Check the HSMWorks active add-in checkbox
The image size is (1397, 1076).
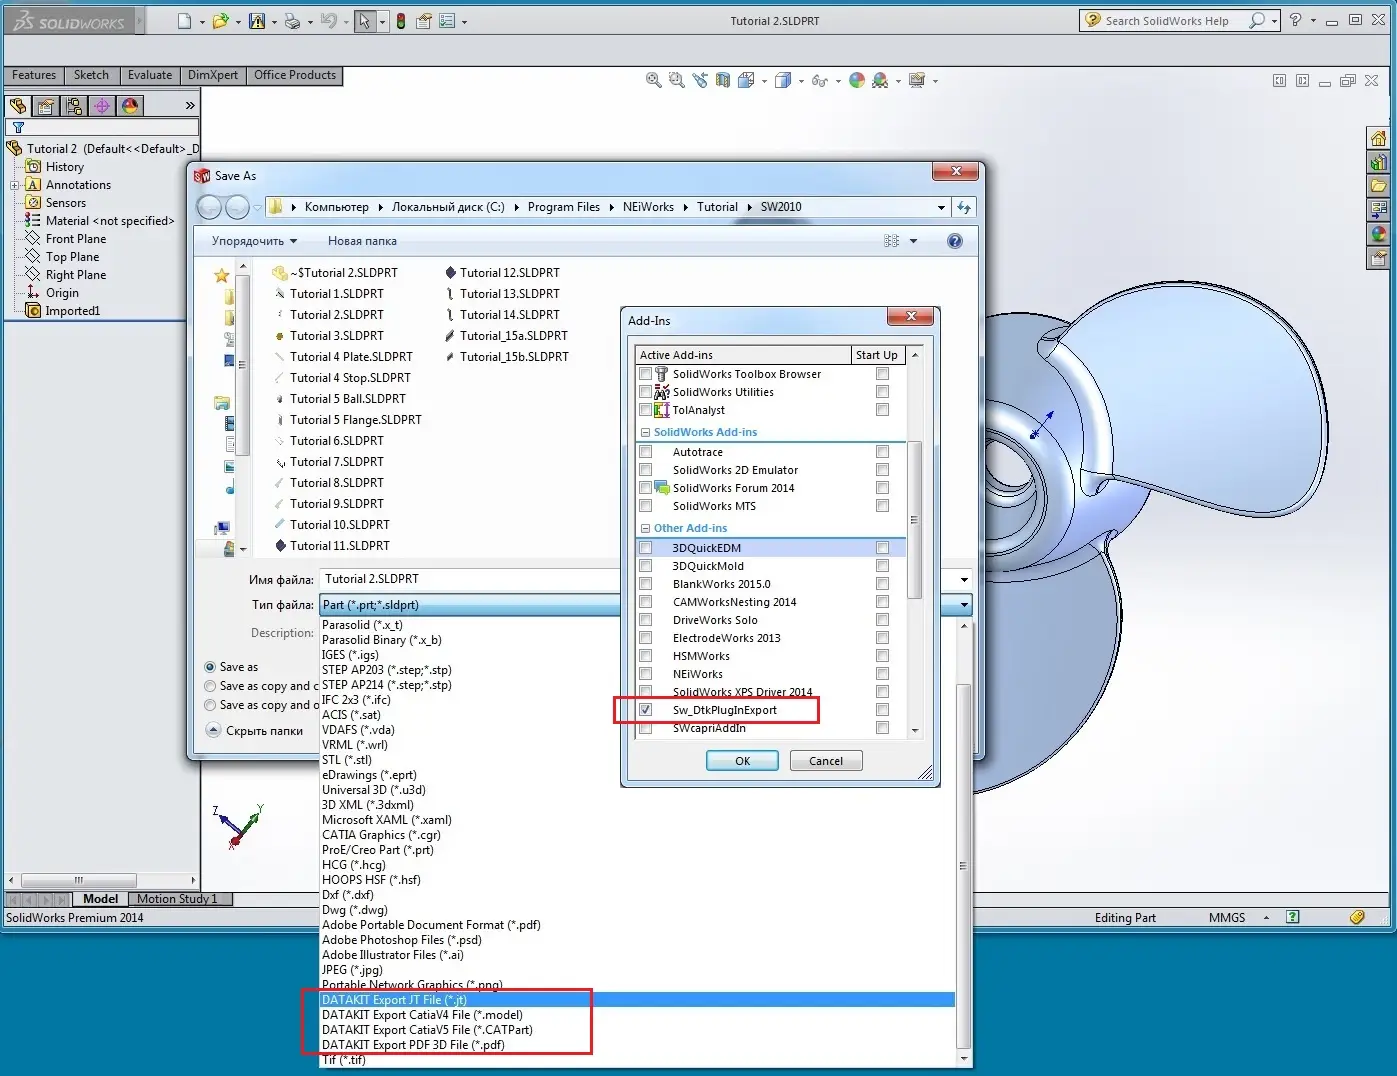(x=646, y=656)
